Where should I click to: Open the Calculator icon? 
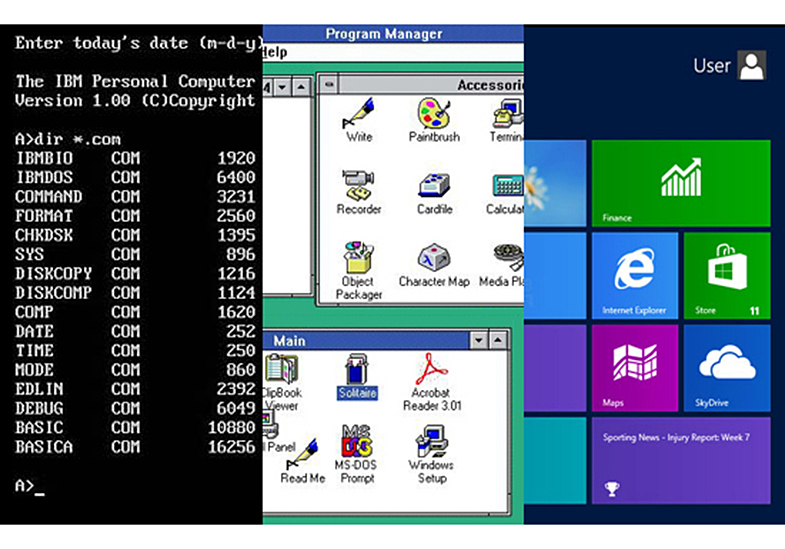505,194
